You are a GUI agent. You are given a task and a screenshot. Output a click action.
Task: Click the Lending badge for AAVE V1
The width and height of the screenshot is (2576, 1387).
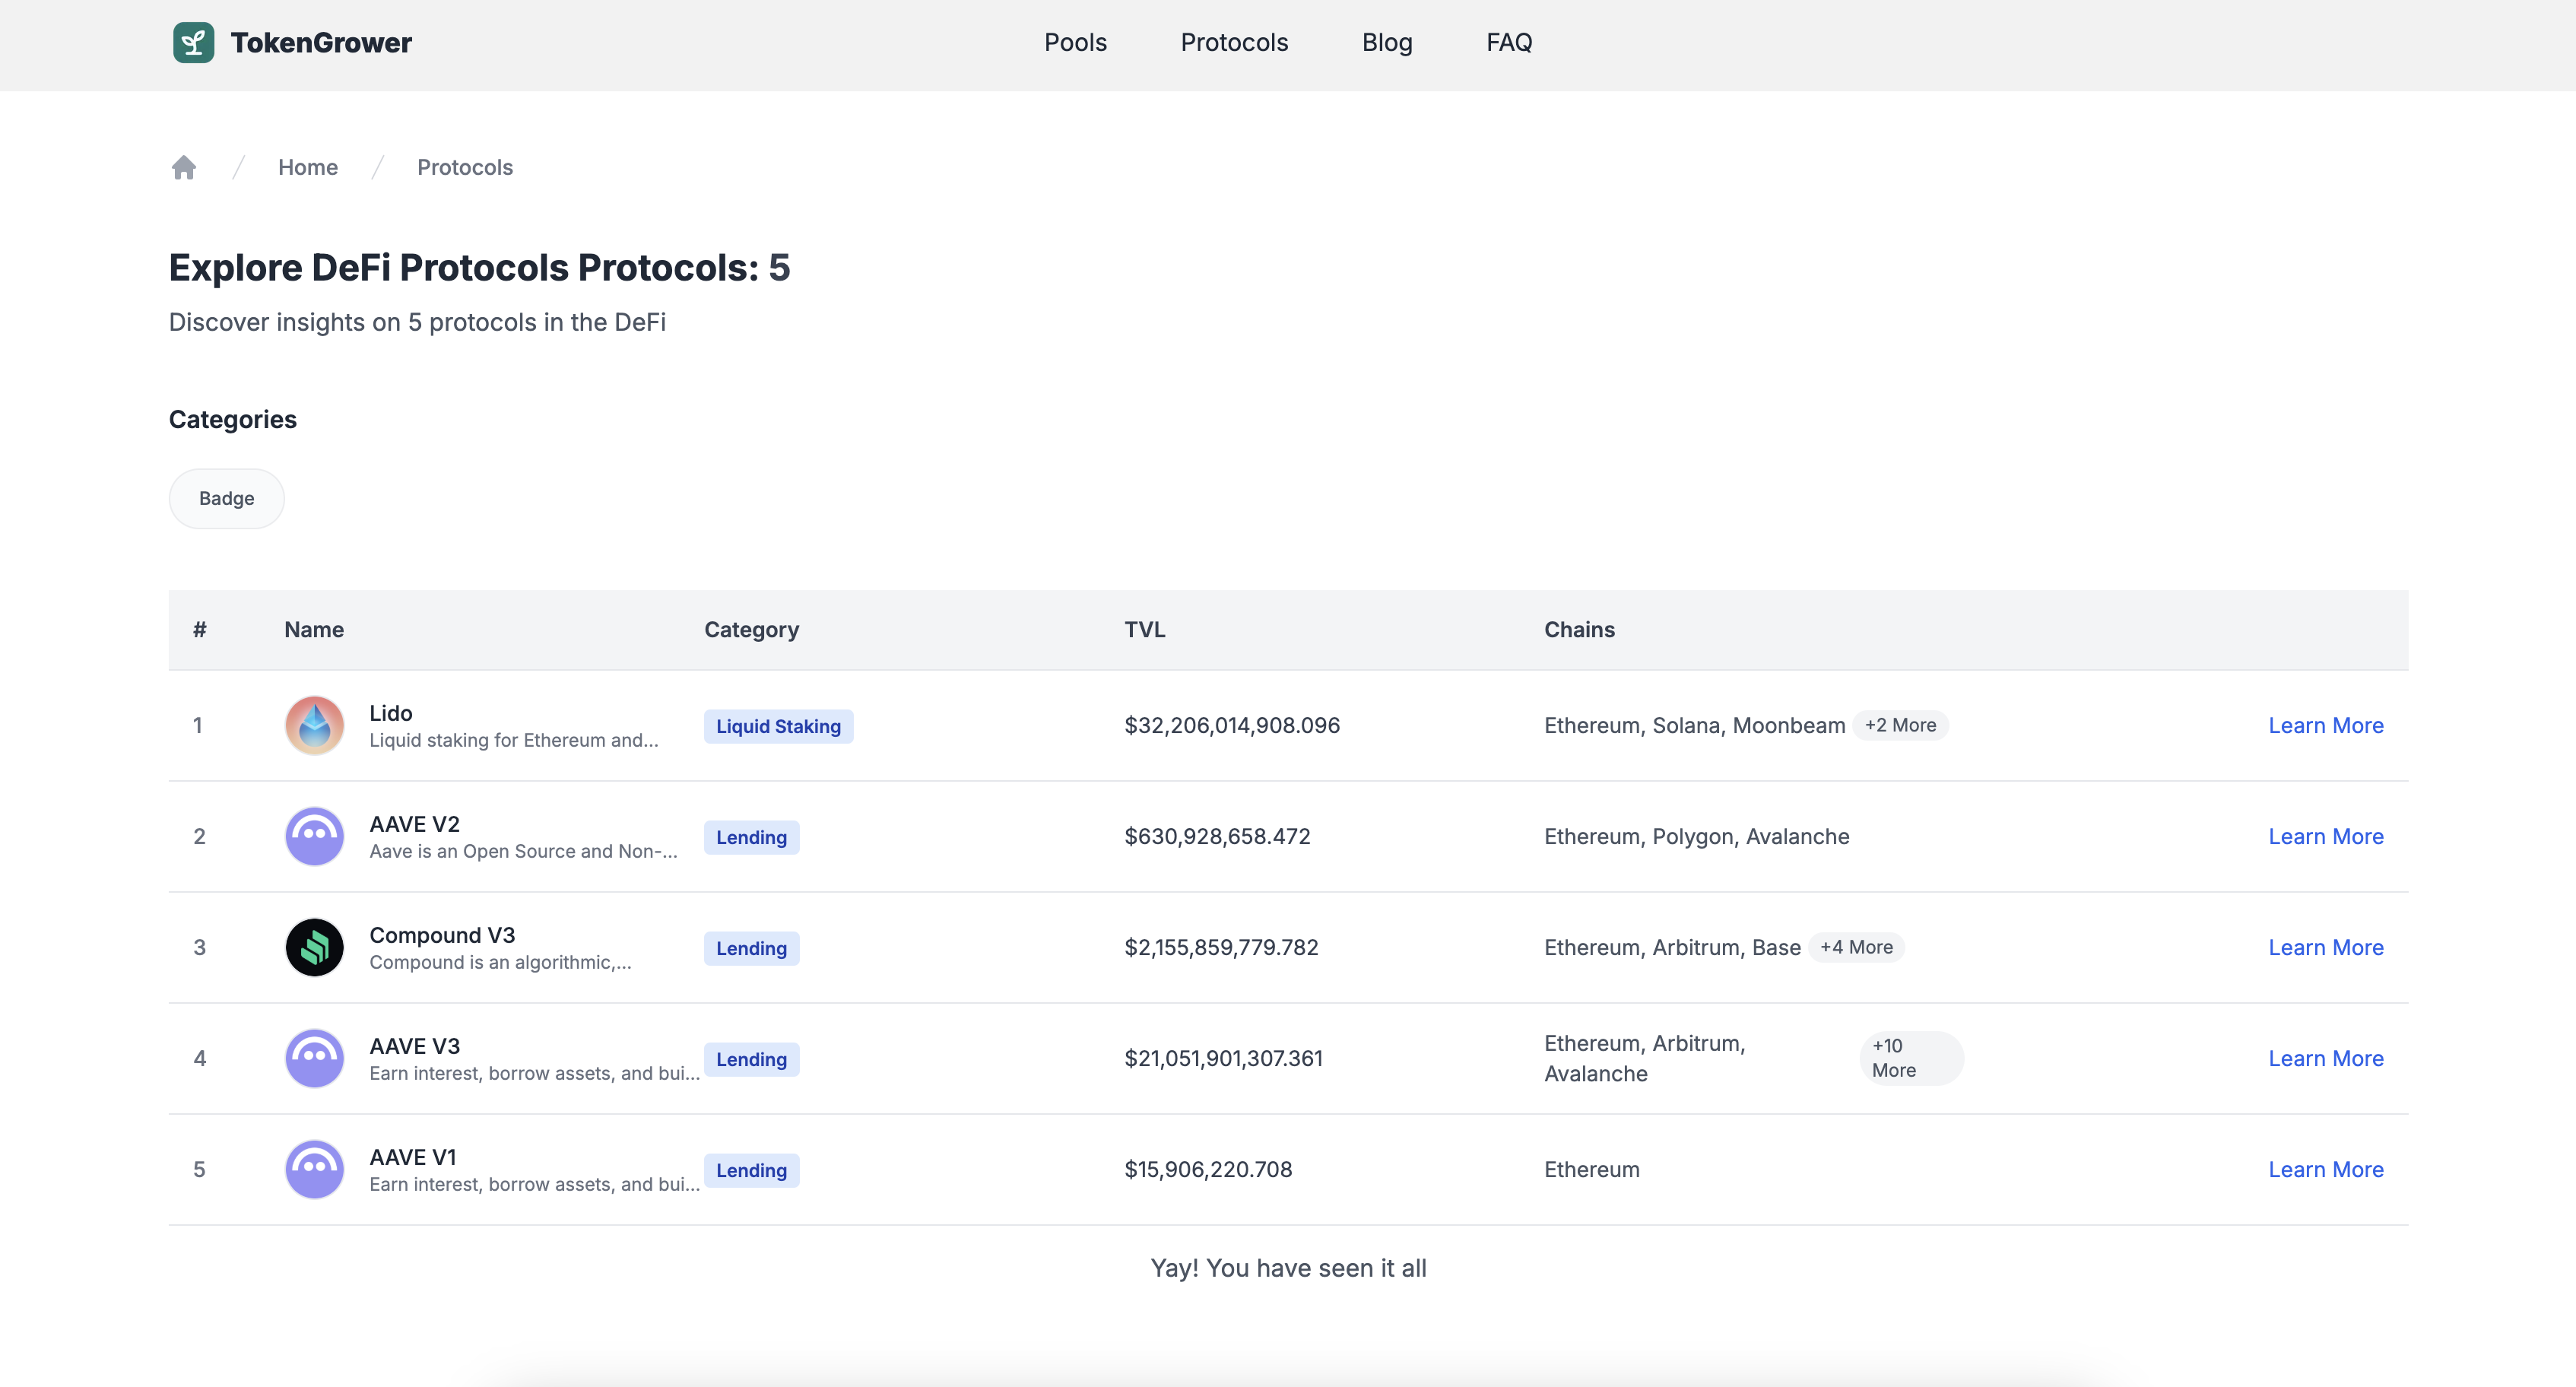pyautogui.click(x=751, y=1170)
